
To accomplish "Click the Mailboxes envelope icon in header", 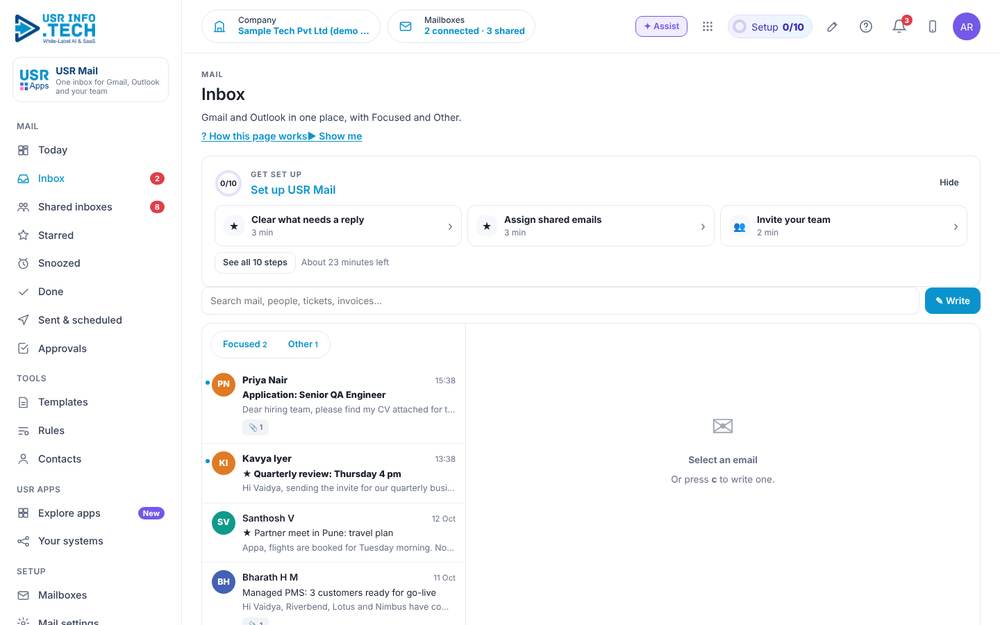I will (x=406, y=26).
